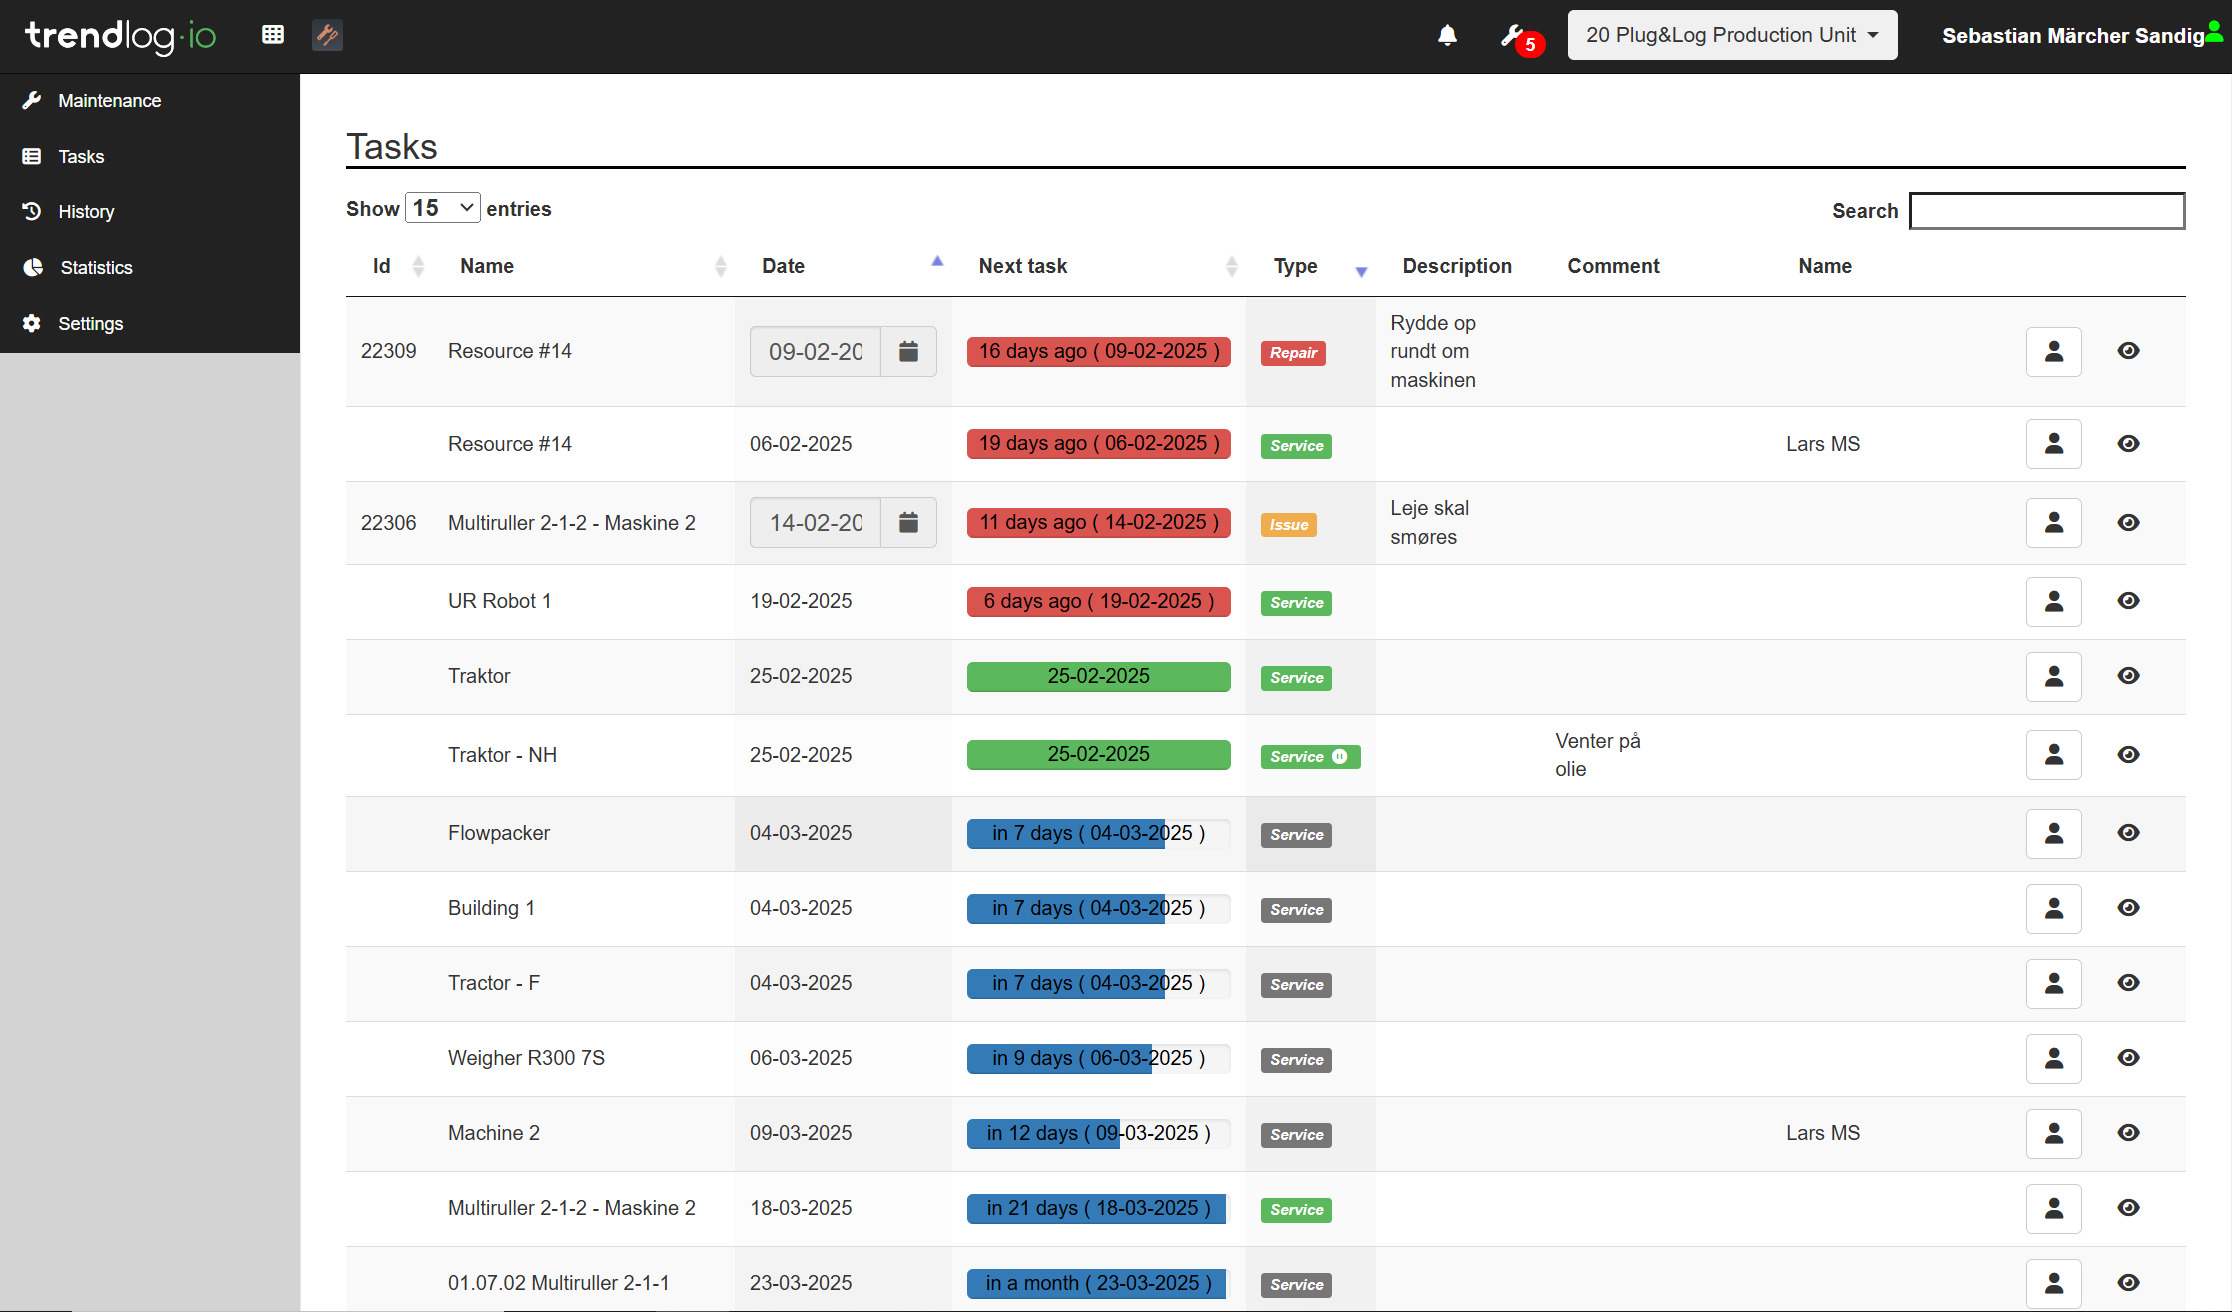Image resolution: width=2232 pixels, height=1312 pixels.
Task: View task 22306 via eye icon
Action: coord(2129,523)
